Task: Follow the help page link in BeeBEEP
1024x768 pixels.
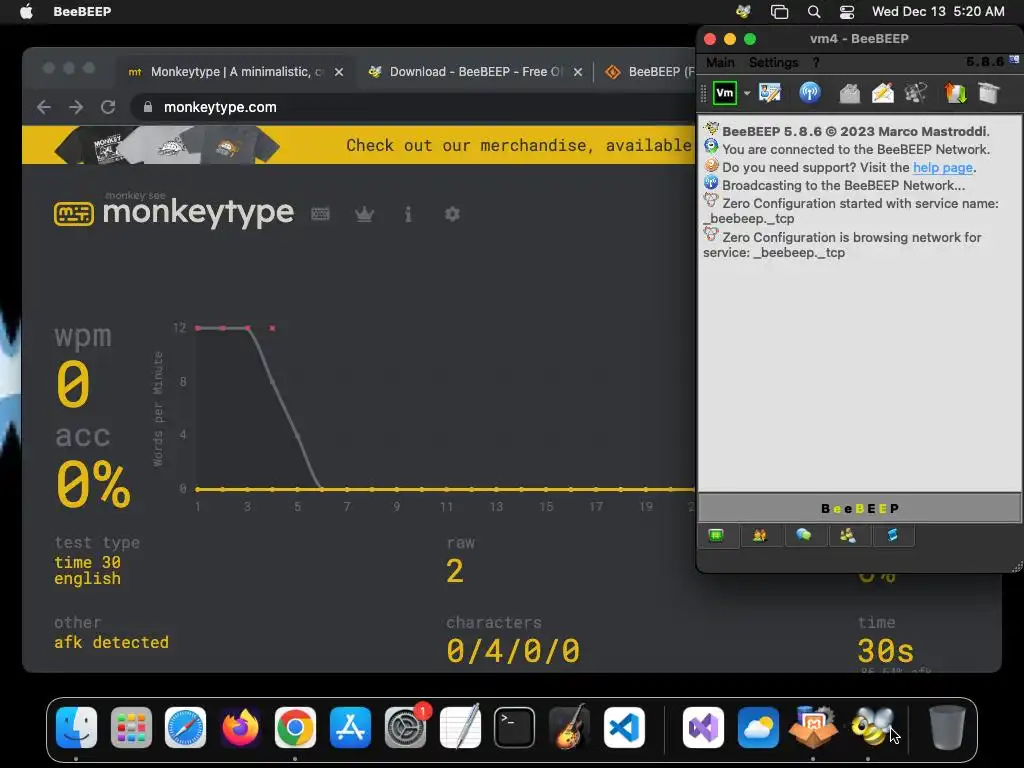Action: (x=942, y=167)
